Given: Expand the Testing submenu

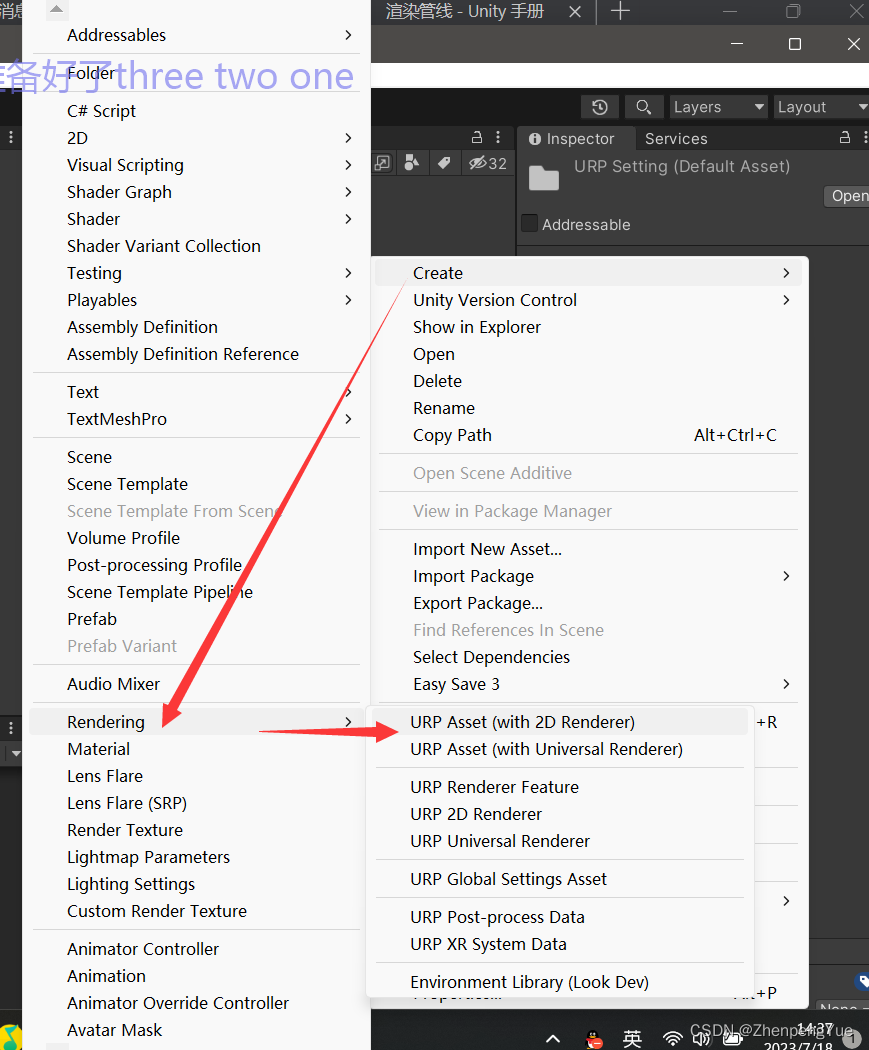Looking at the screenshot, I should coord(196,273).
